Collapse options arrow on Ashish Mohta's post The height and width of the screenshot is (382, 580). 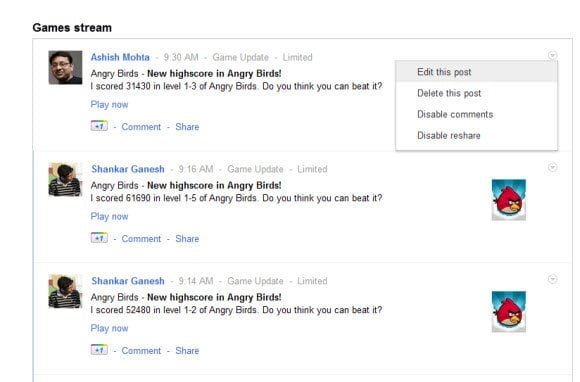tap(552, 55)
